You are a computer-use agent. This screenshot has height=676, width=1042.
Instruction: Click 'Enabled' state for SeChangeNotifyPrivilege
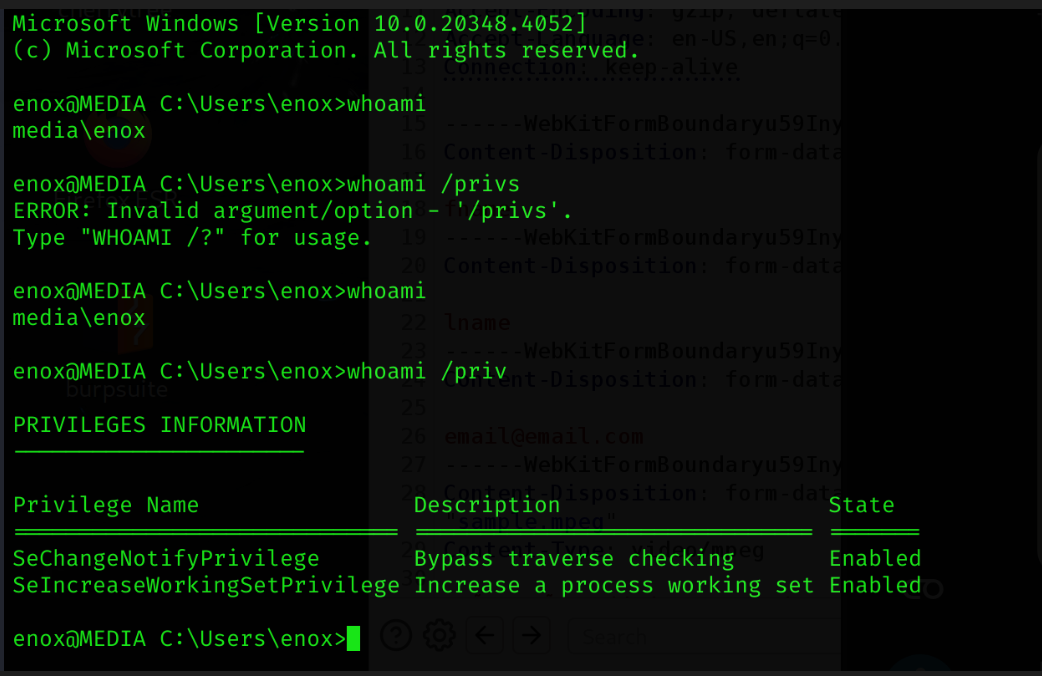click(x=875, y=559)
